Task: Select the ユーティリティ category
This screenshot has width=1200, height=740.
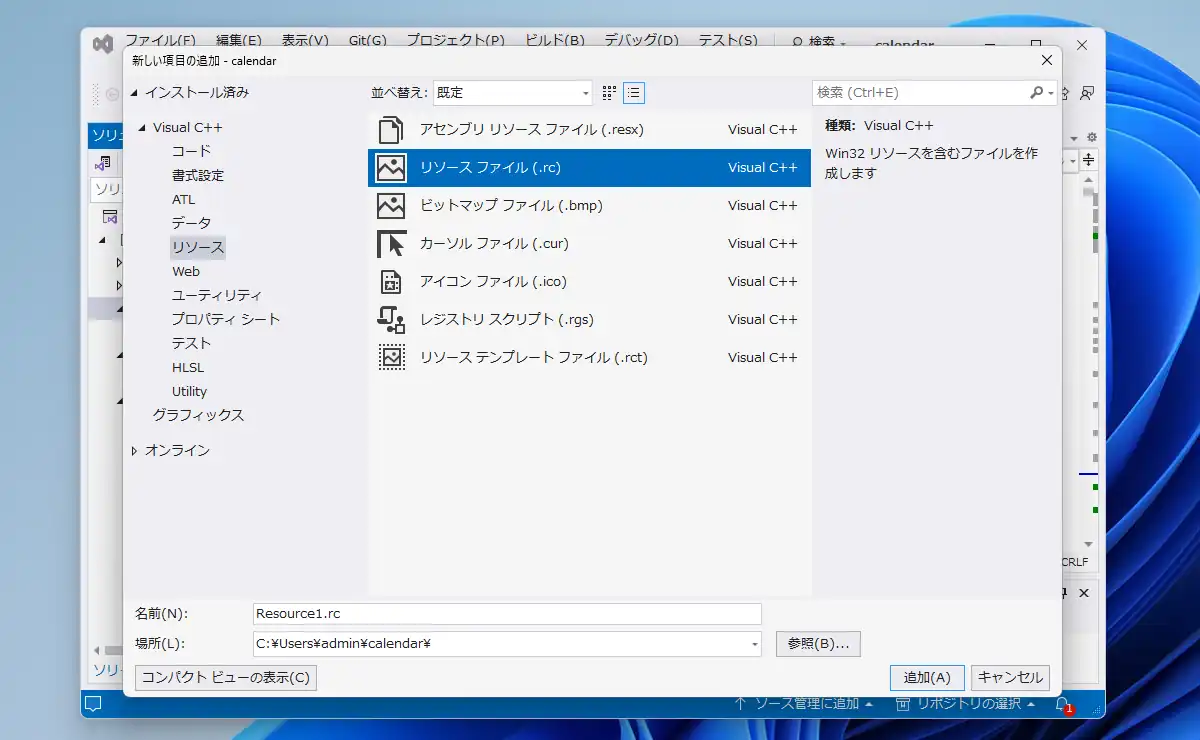Action: click(217, 295)
